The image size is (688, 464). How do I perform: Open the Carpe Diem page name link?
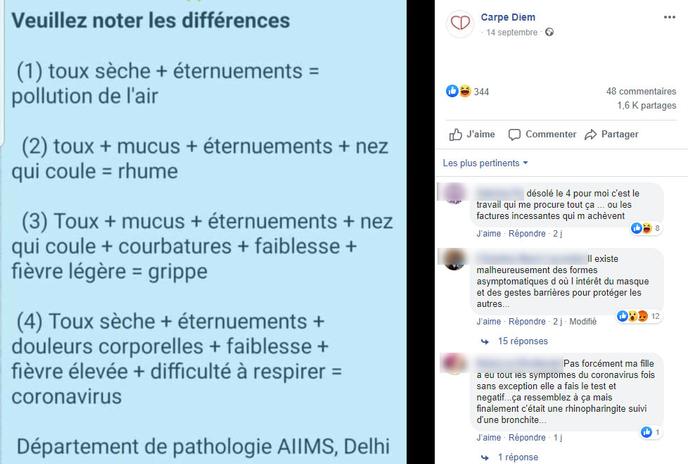pos(508,17)
